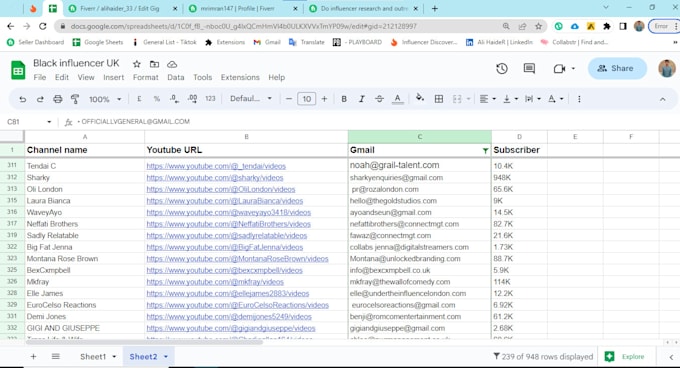Click the Explore button
The height and width of the screenshot is (368, 680).
[624, 357]
